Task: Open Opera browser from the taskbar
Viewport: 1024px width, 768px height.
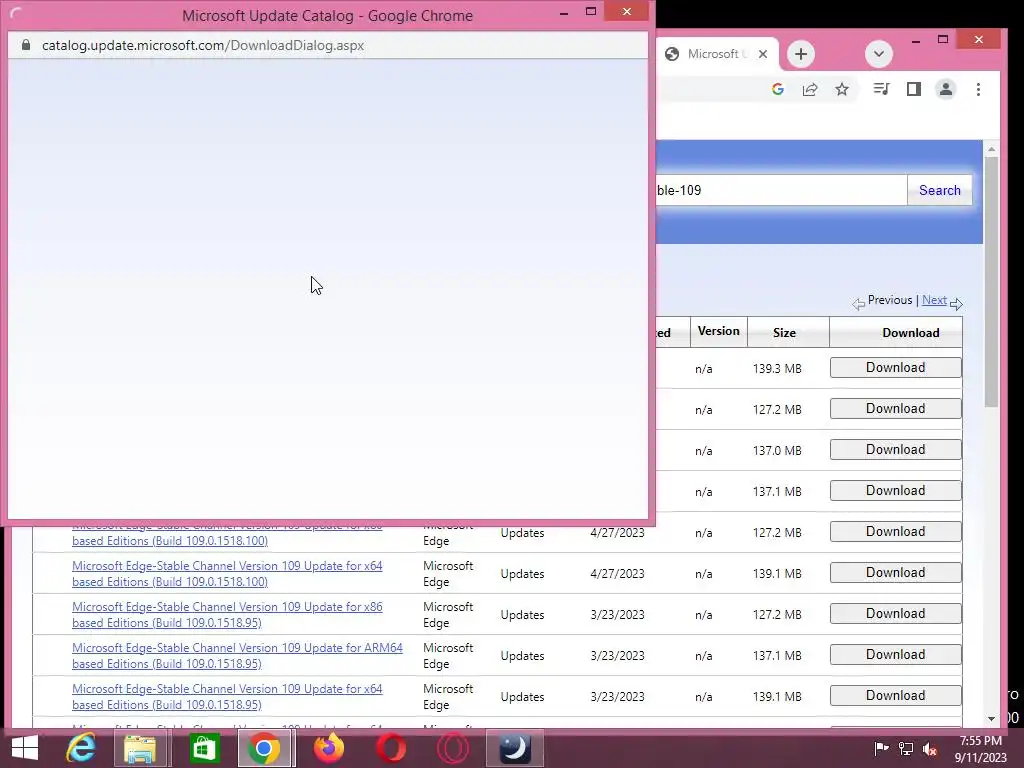Action: 391,748
